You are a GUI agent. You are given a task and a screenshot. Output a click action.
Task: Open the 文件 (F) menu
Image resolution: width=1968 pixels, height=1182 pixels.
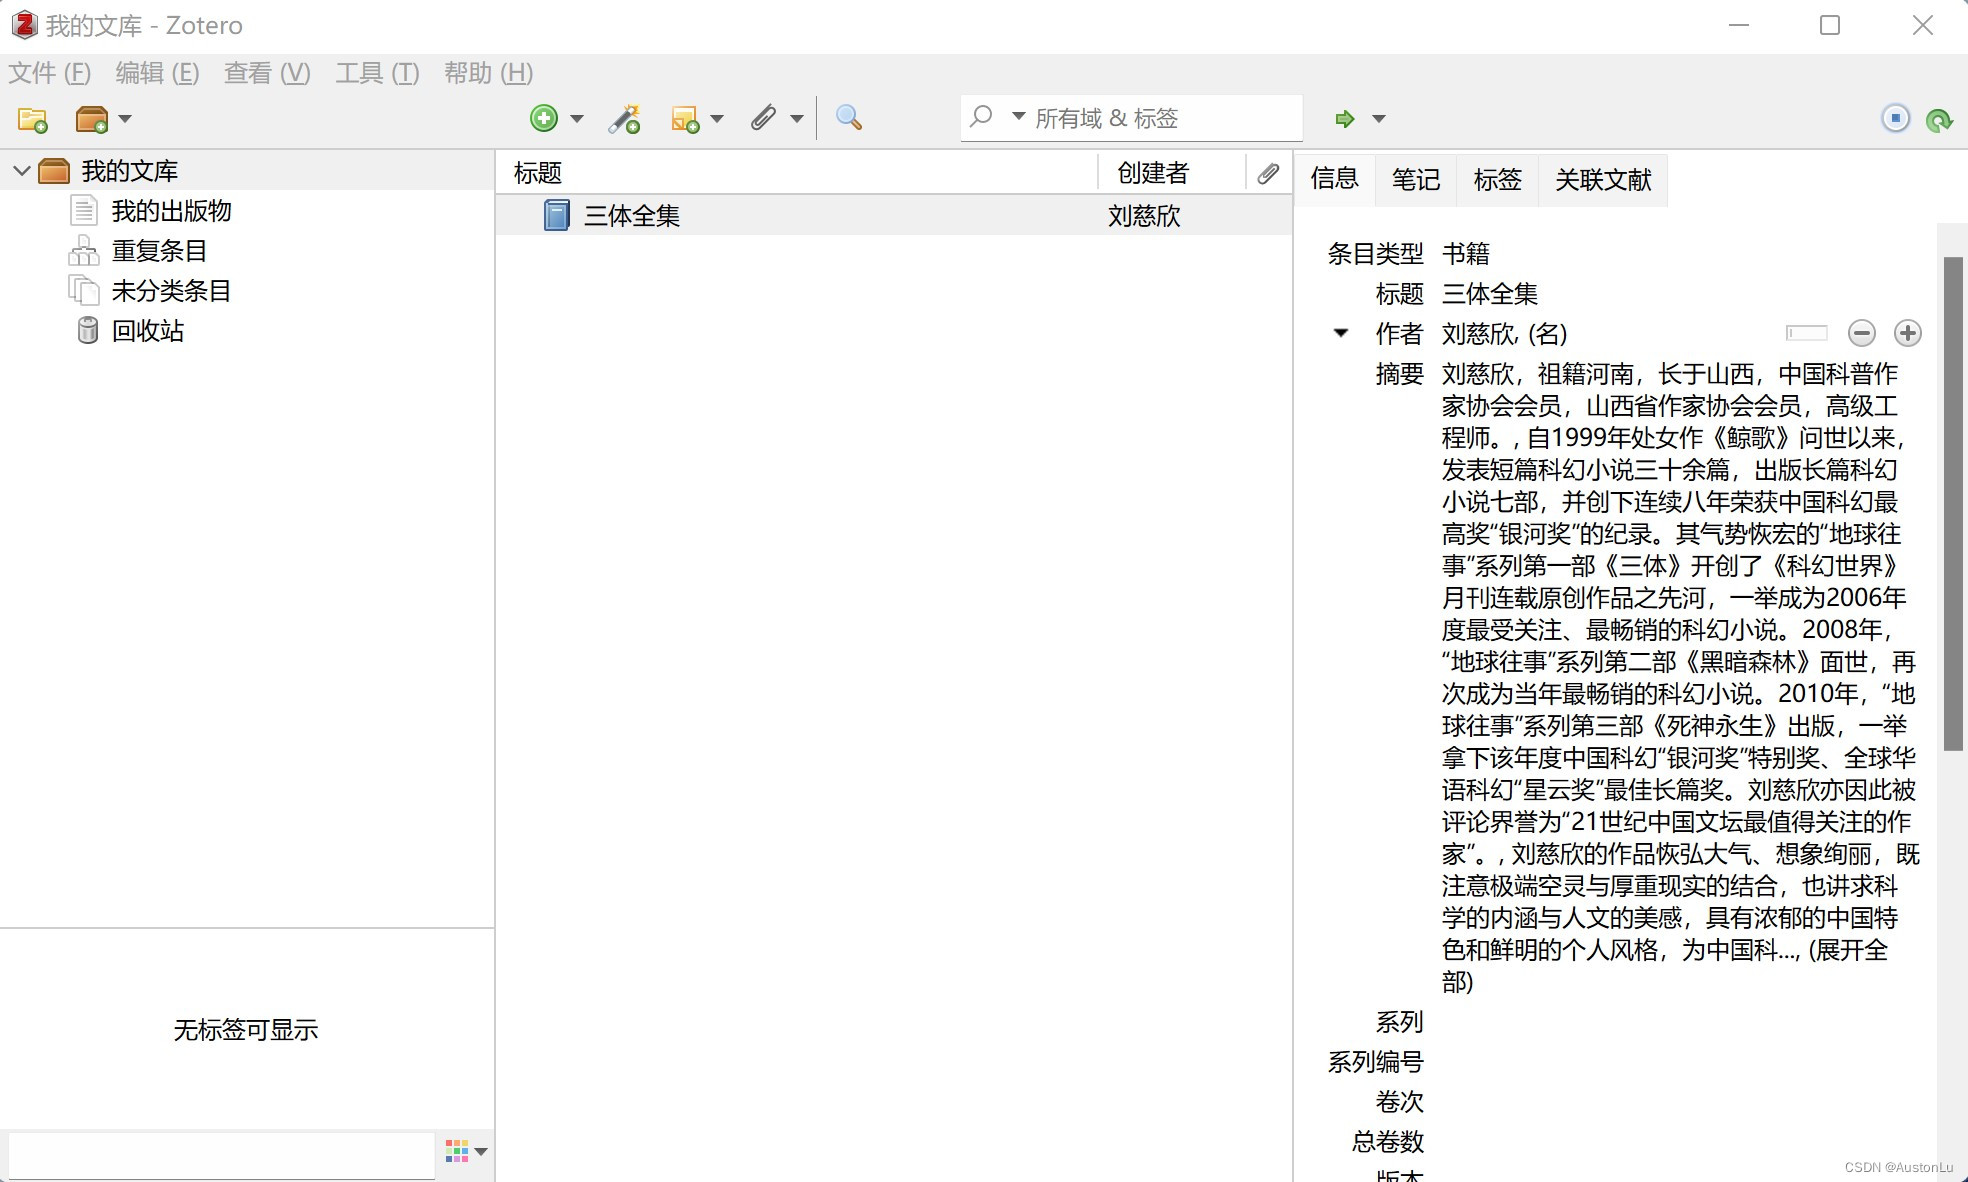point(50,73)
